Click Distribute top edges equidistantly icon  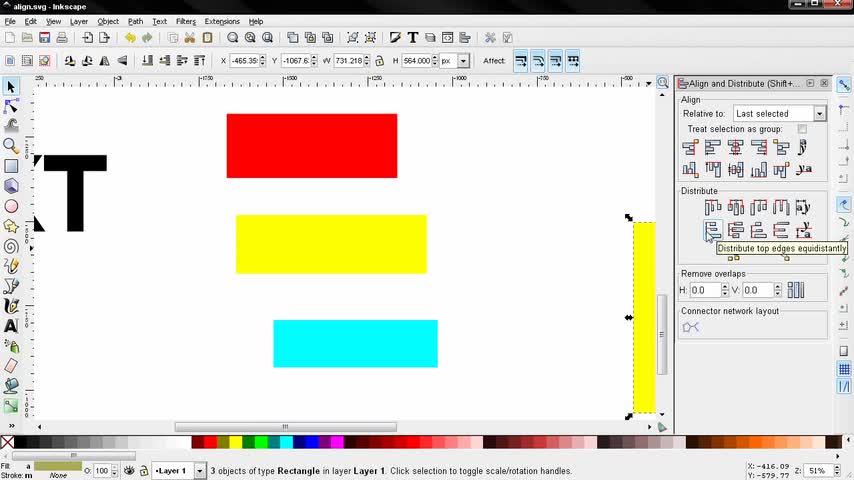712,230
